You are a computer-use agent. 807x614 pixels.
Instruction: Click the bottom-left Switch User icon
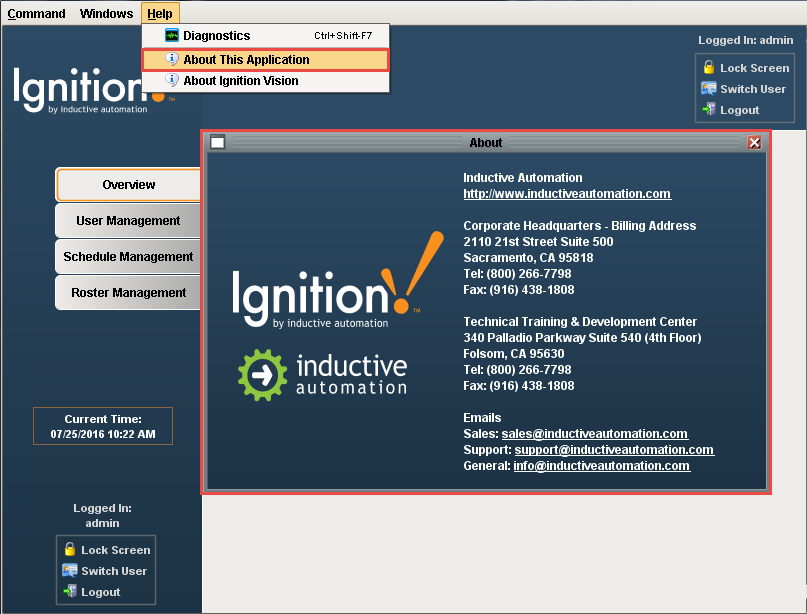70,571
